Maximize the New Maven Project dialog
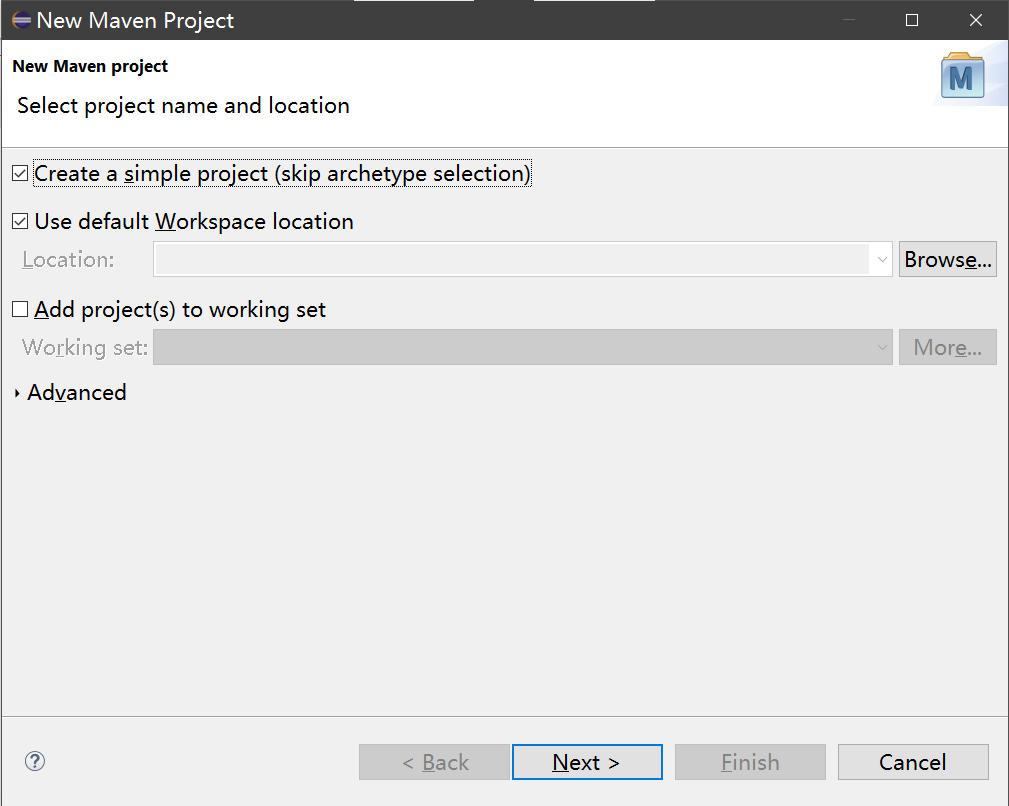 (x=912, y=20)
